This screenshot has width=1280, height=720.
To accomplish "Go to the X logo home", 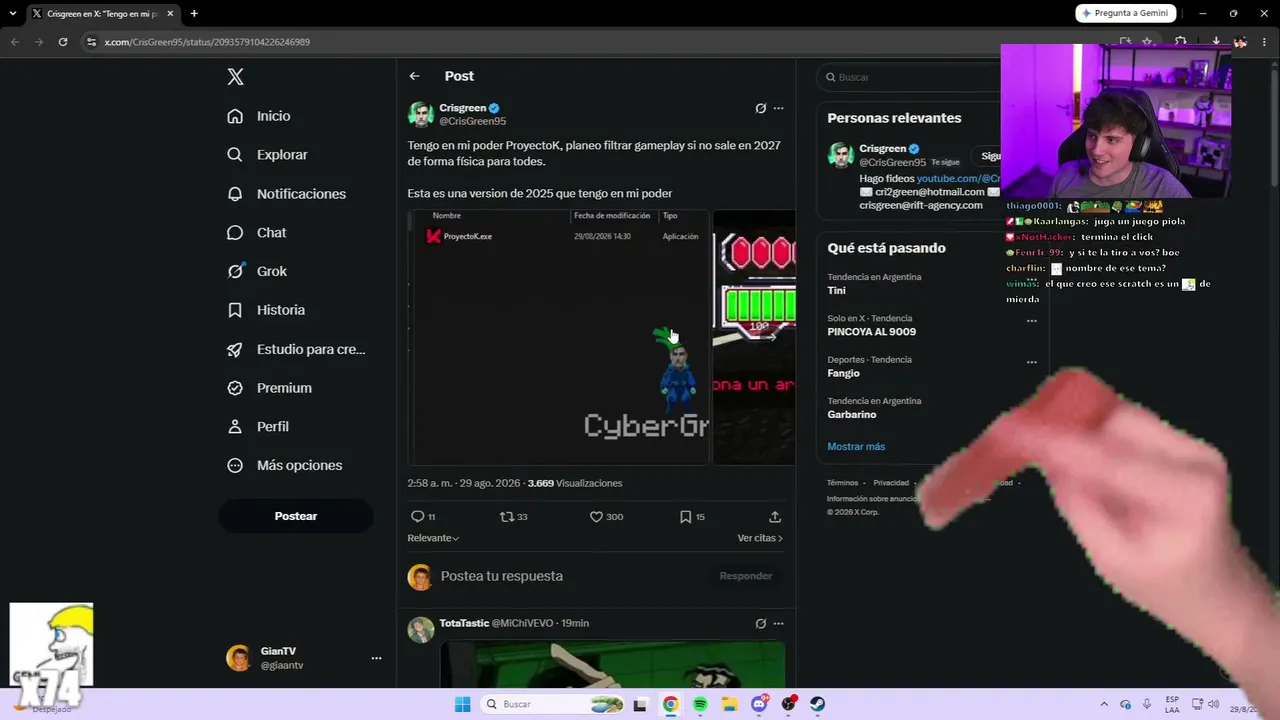I will (x=235, y=77).
